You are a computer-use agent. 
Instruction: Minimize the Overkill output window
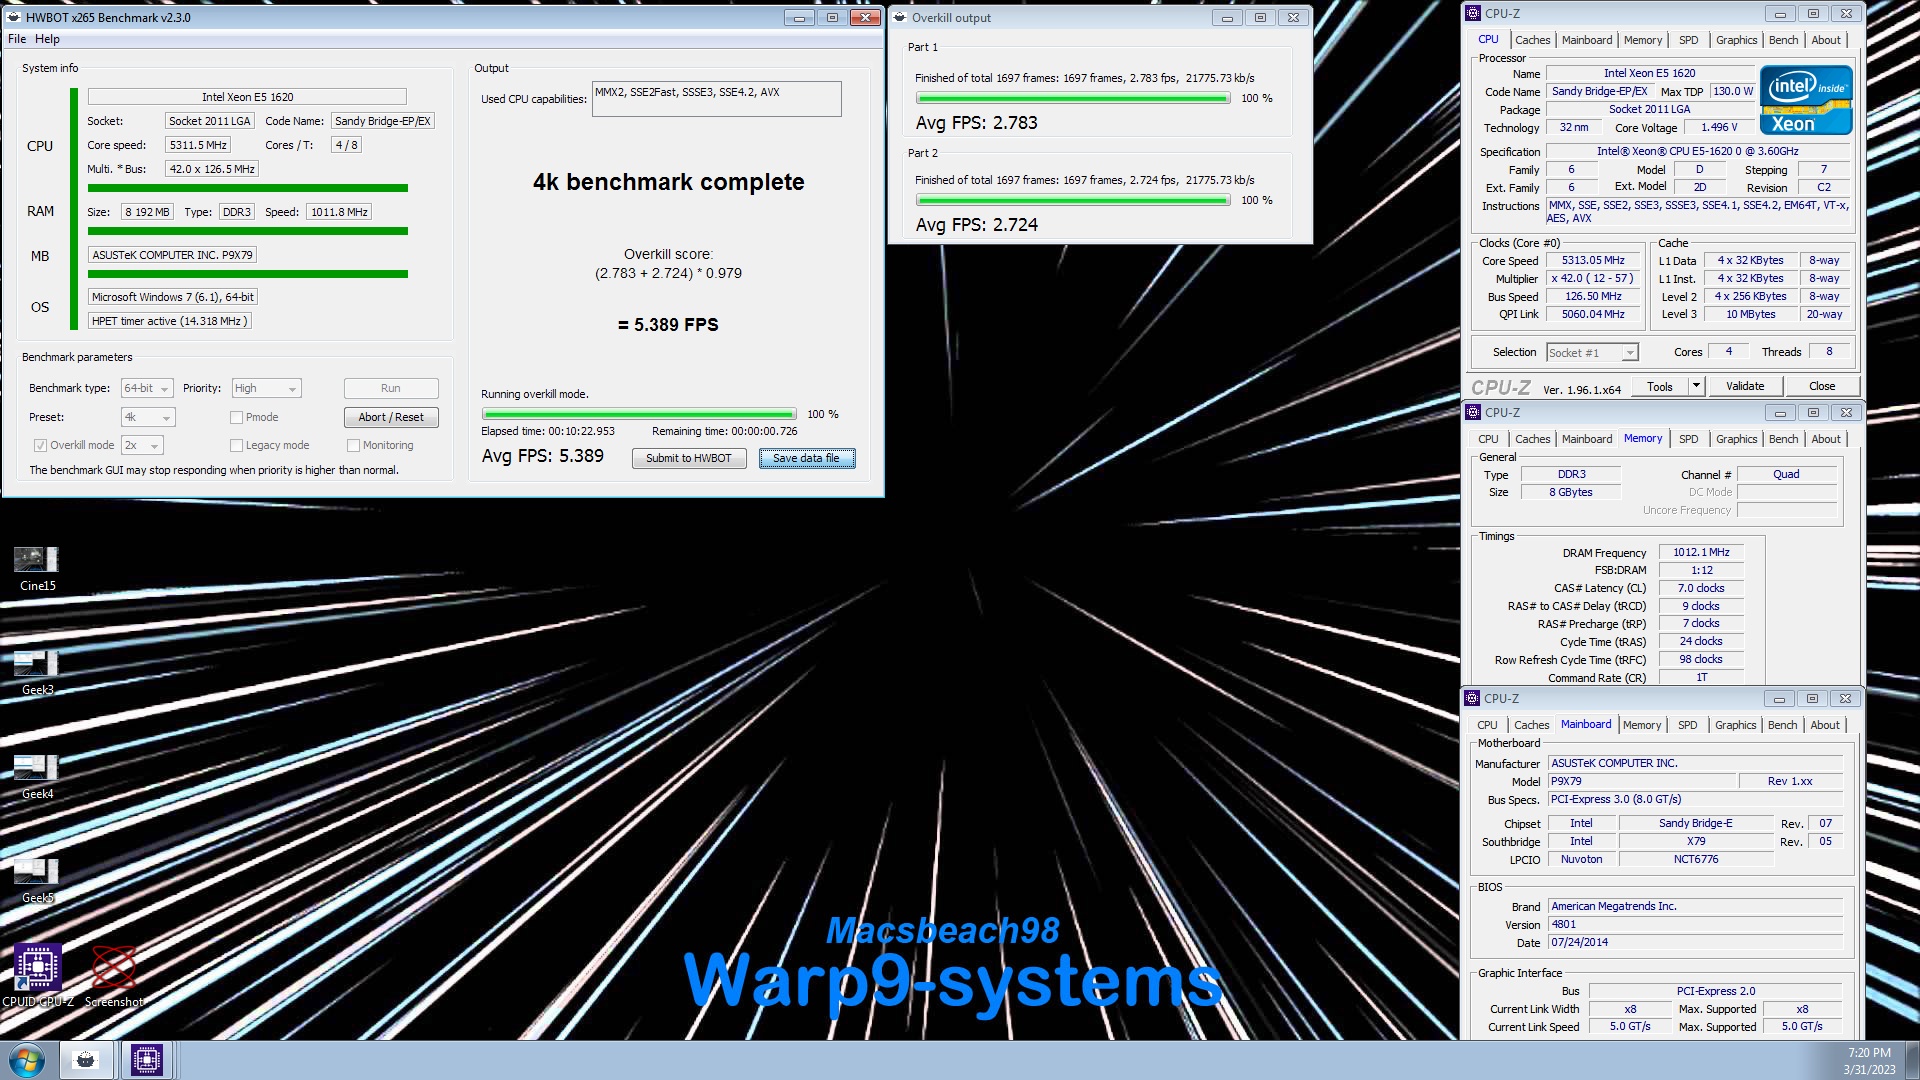[x=1227, y=17]
